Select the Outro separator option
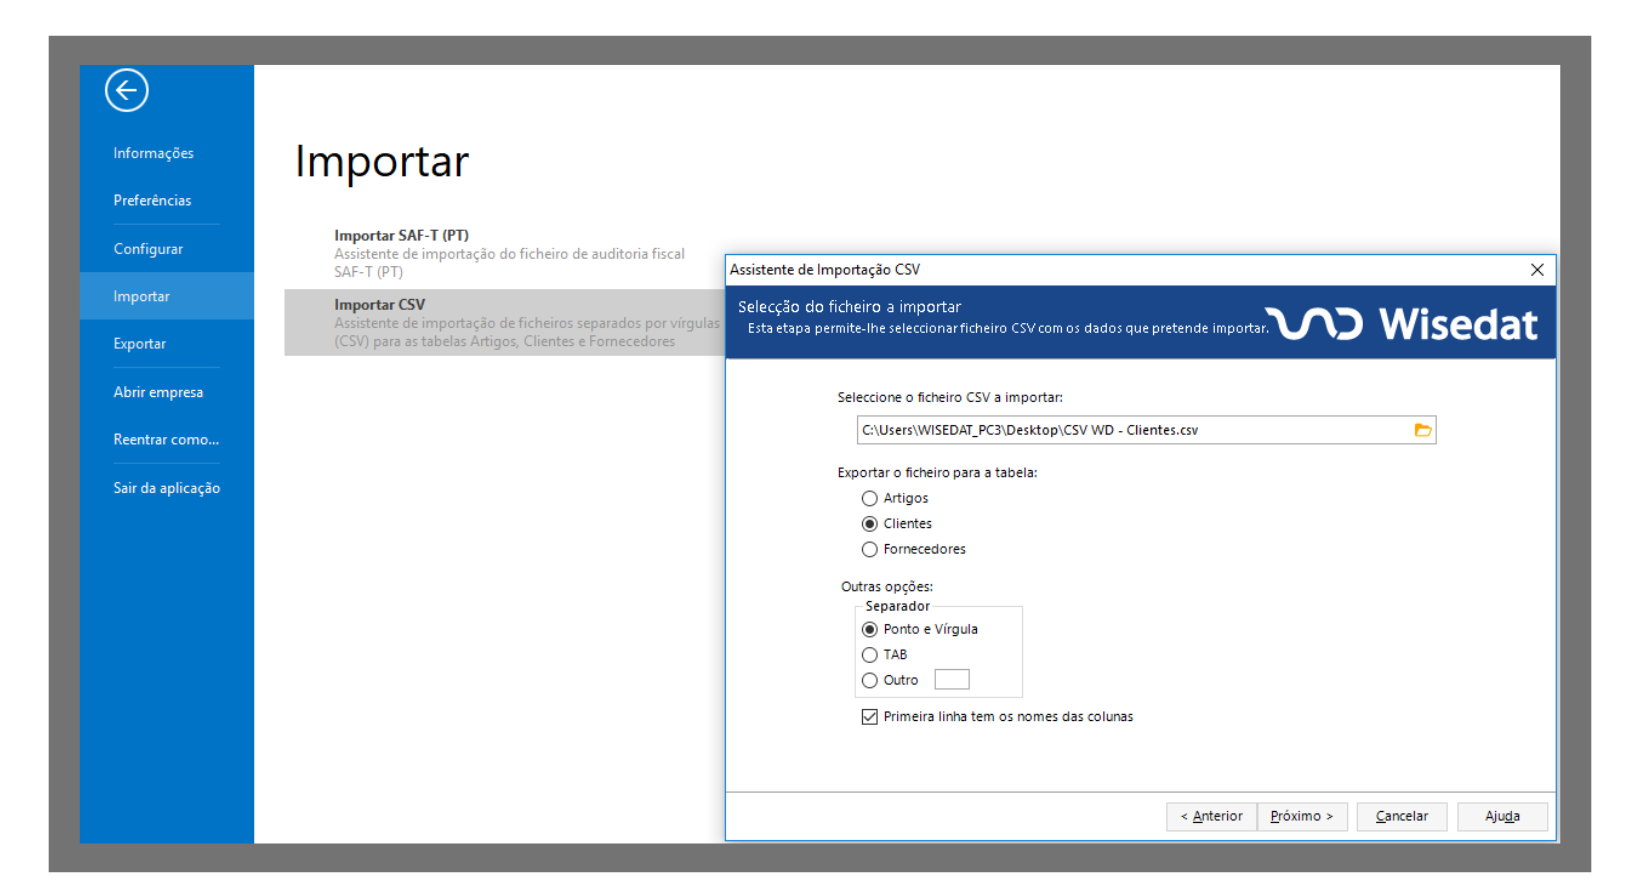This screenshot has width=1640, height=893. tap(870, 681)
